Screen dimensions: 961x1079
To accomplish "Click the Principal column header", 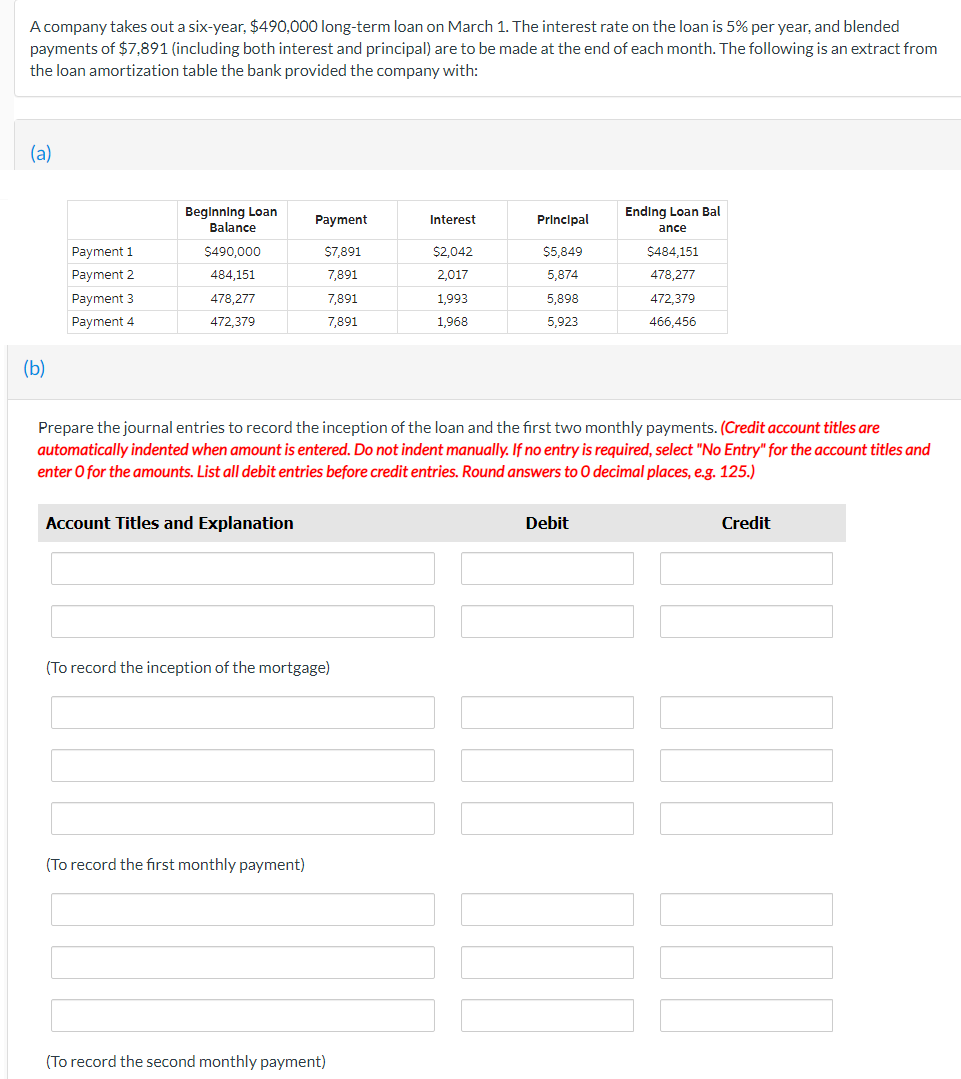I will (563, 220).
